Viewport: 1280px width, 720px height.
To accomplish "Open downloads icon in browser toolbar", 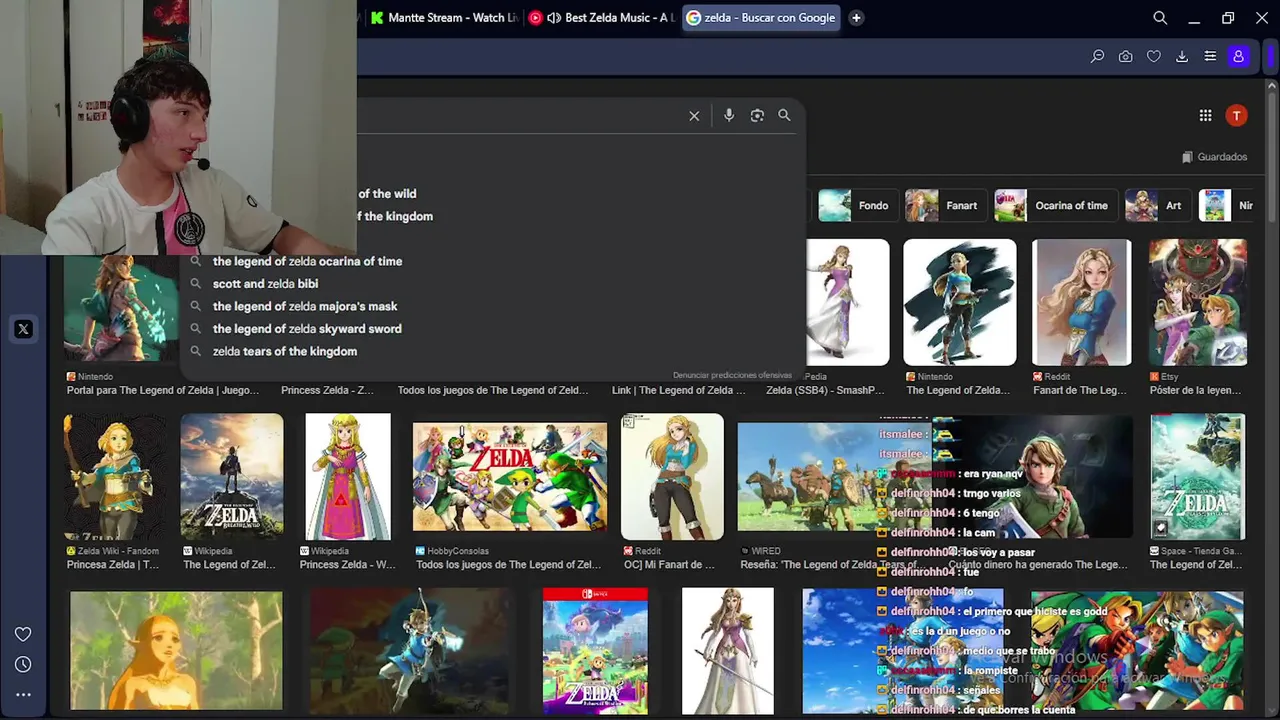I will tap(1182, 57).
